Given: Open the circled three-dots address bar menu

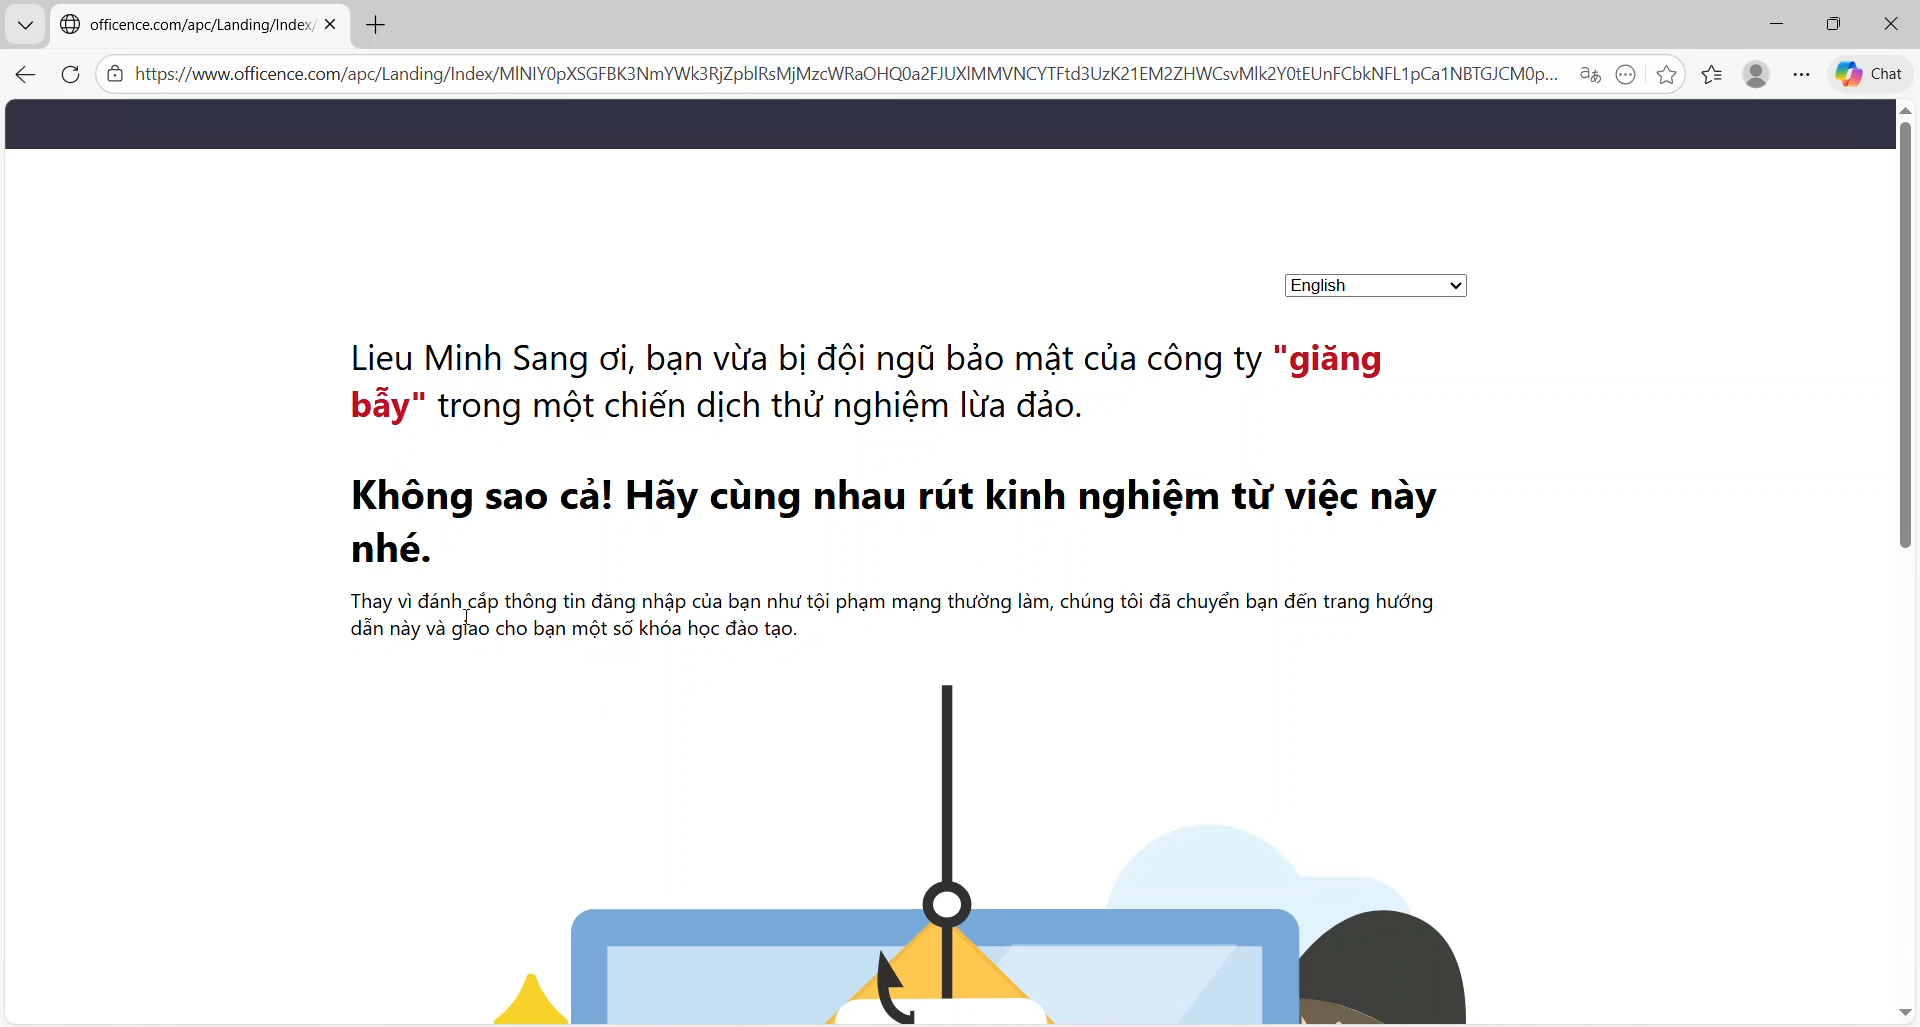Looking at the screenshot, I should coord(1627,75).
